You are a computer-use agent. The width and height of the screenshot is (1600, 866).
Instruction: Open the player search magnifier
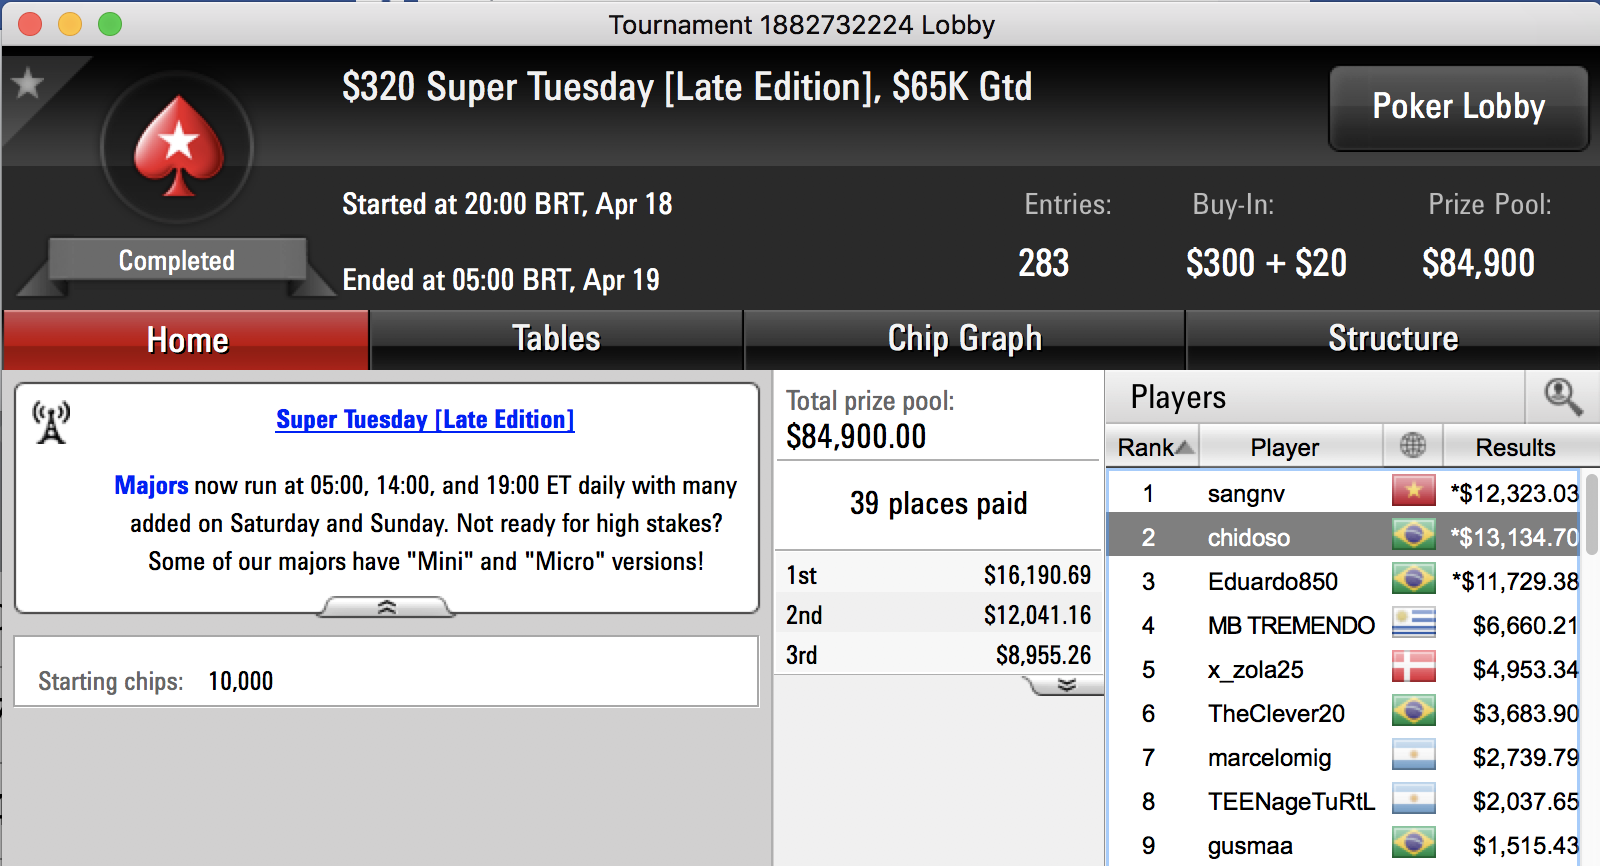point(1562,397)
